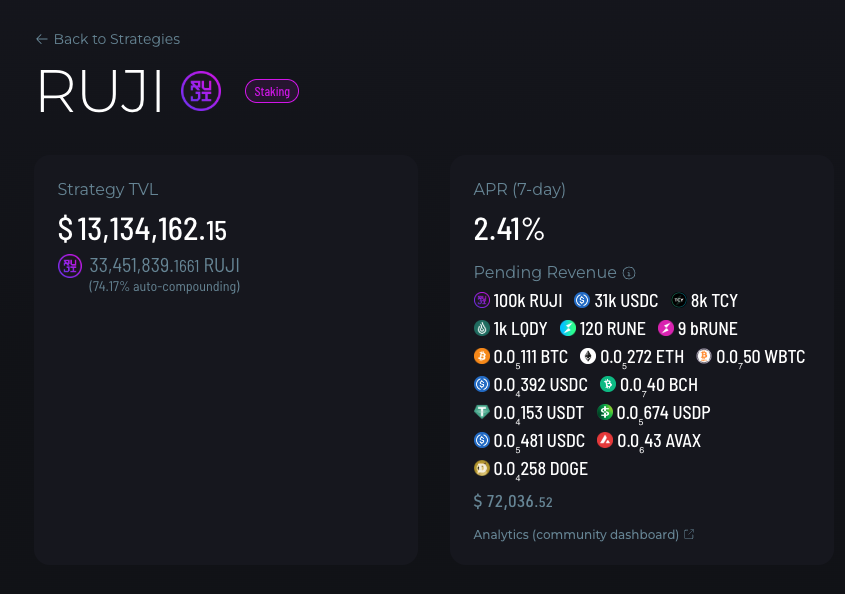Open the Pending Revenue info icon
Viewport: 845px width, 594px height.
629,273
